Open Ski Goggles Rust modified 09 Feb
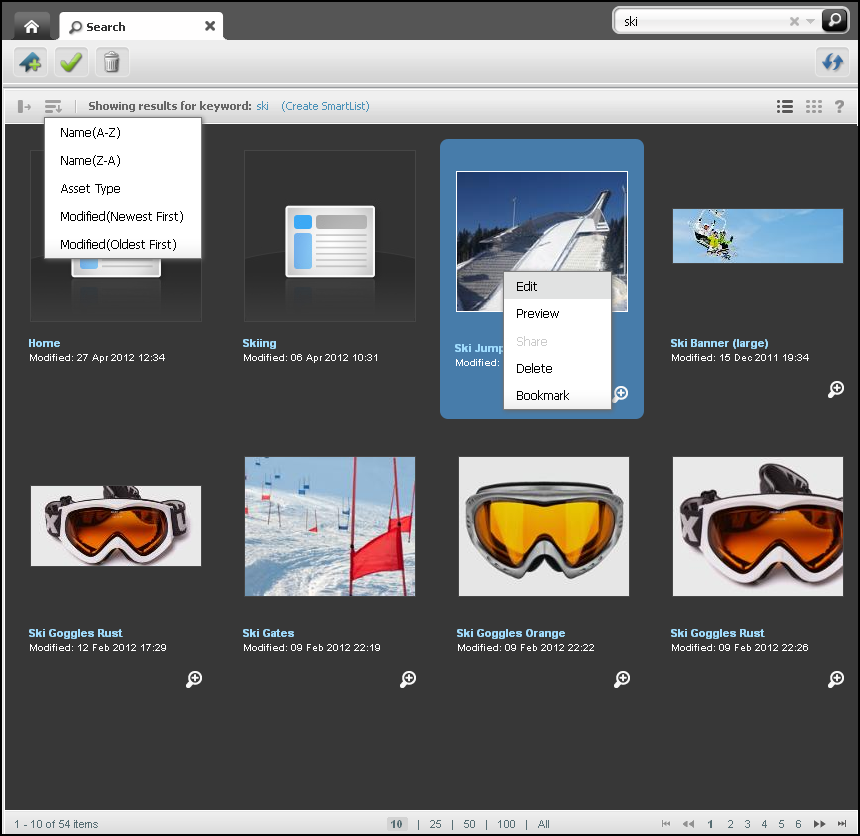The width and height of the screenshot is (860, 836). click(x=717, y=633)
